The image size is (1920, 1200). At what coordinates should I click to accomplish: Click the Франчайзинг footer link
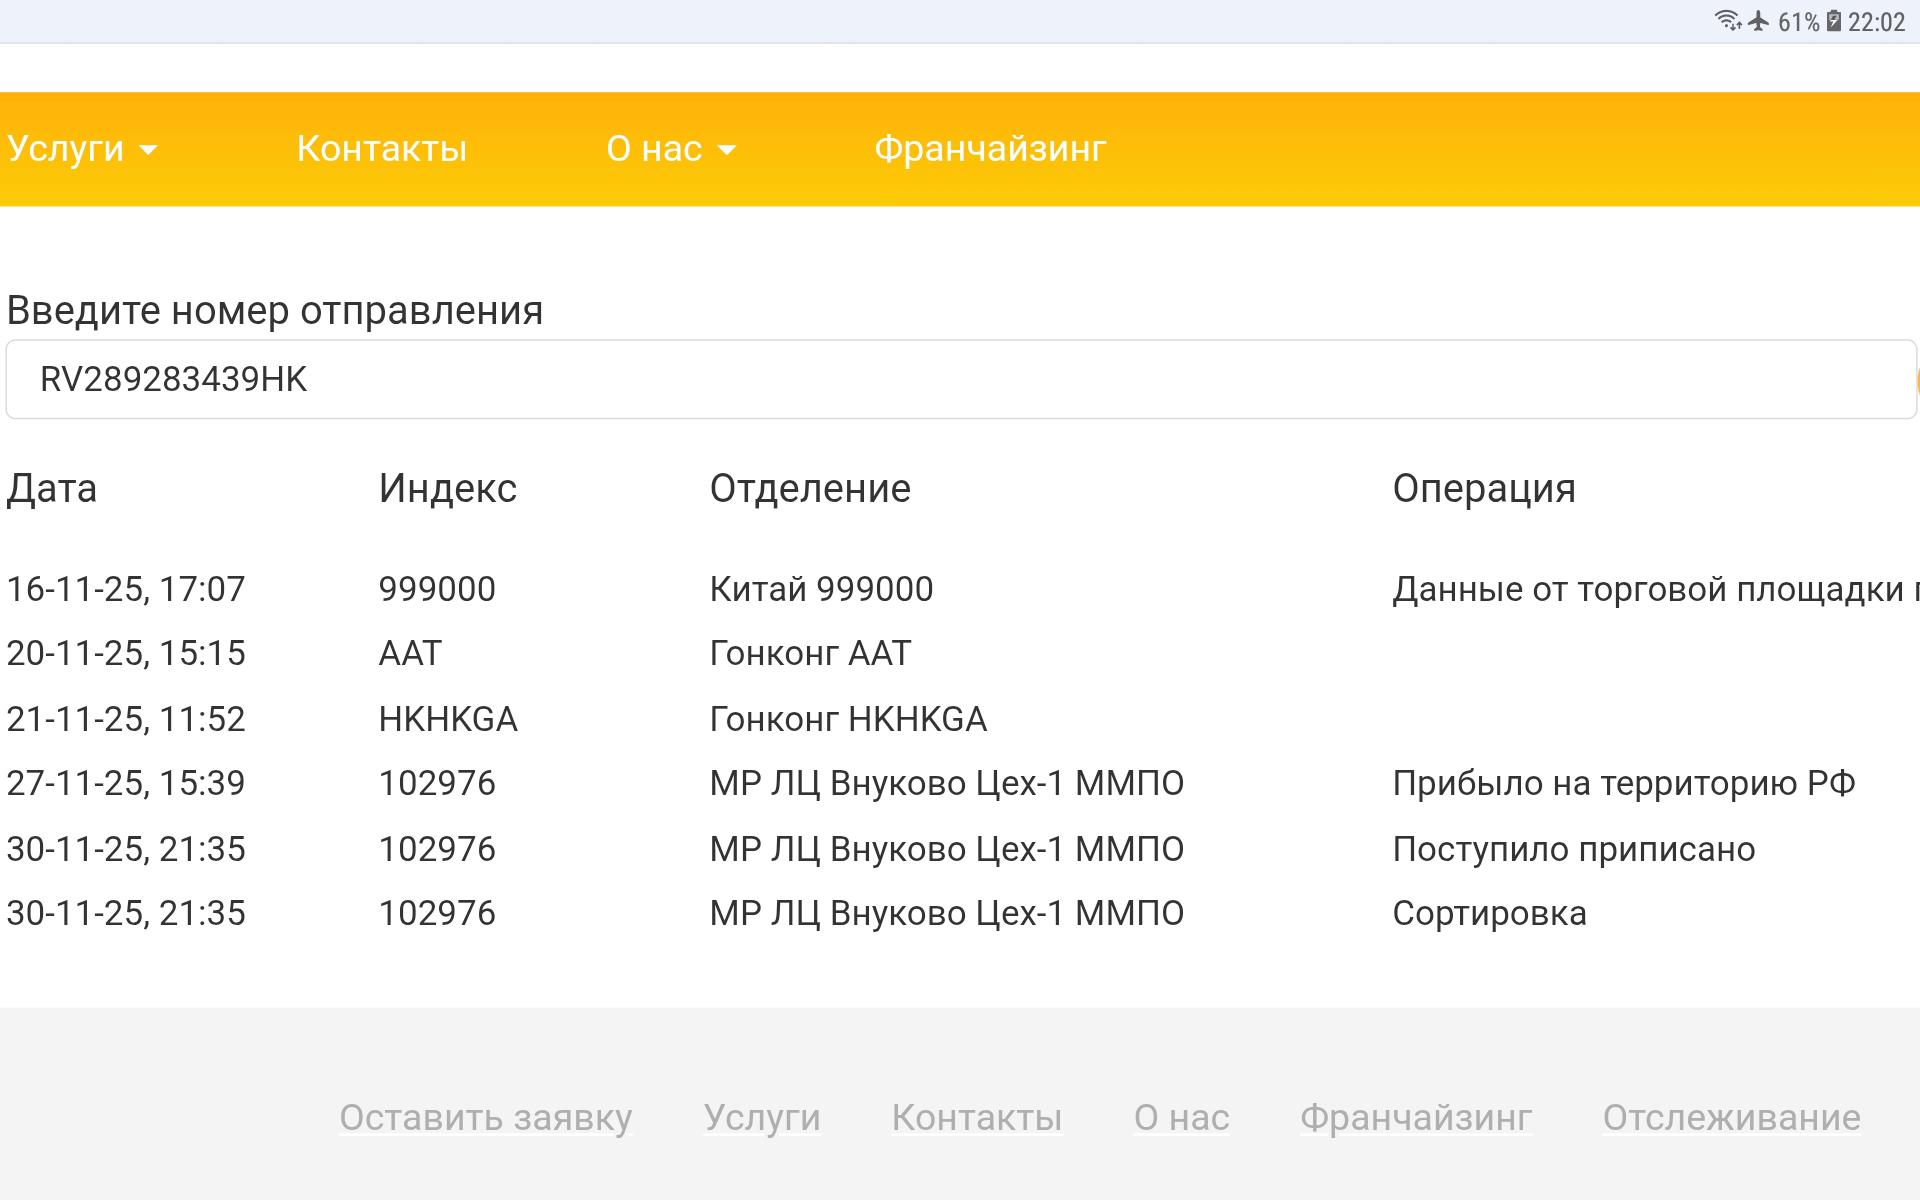[1416, 1117]
